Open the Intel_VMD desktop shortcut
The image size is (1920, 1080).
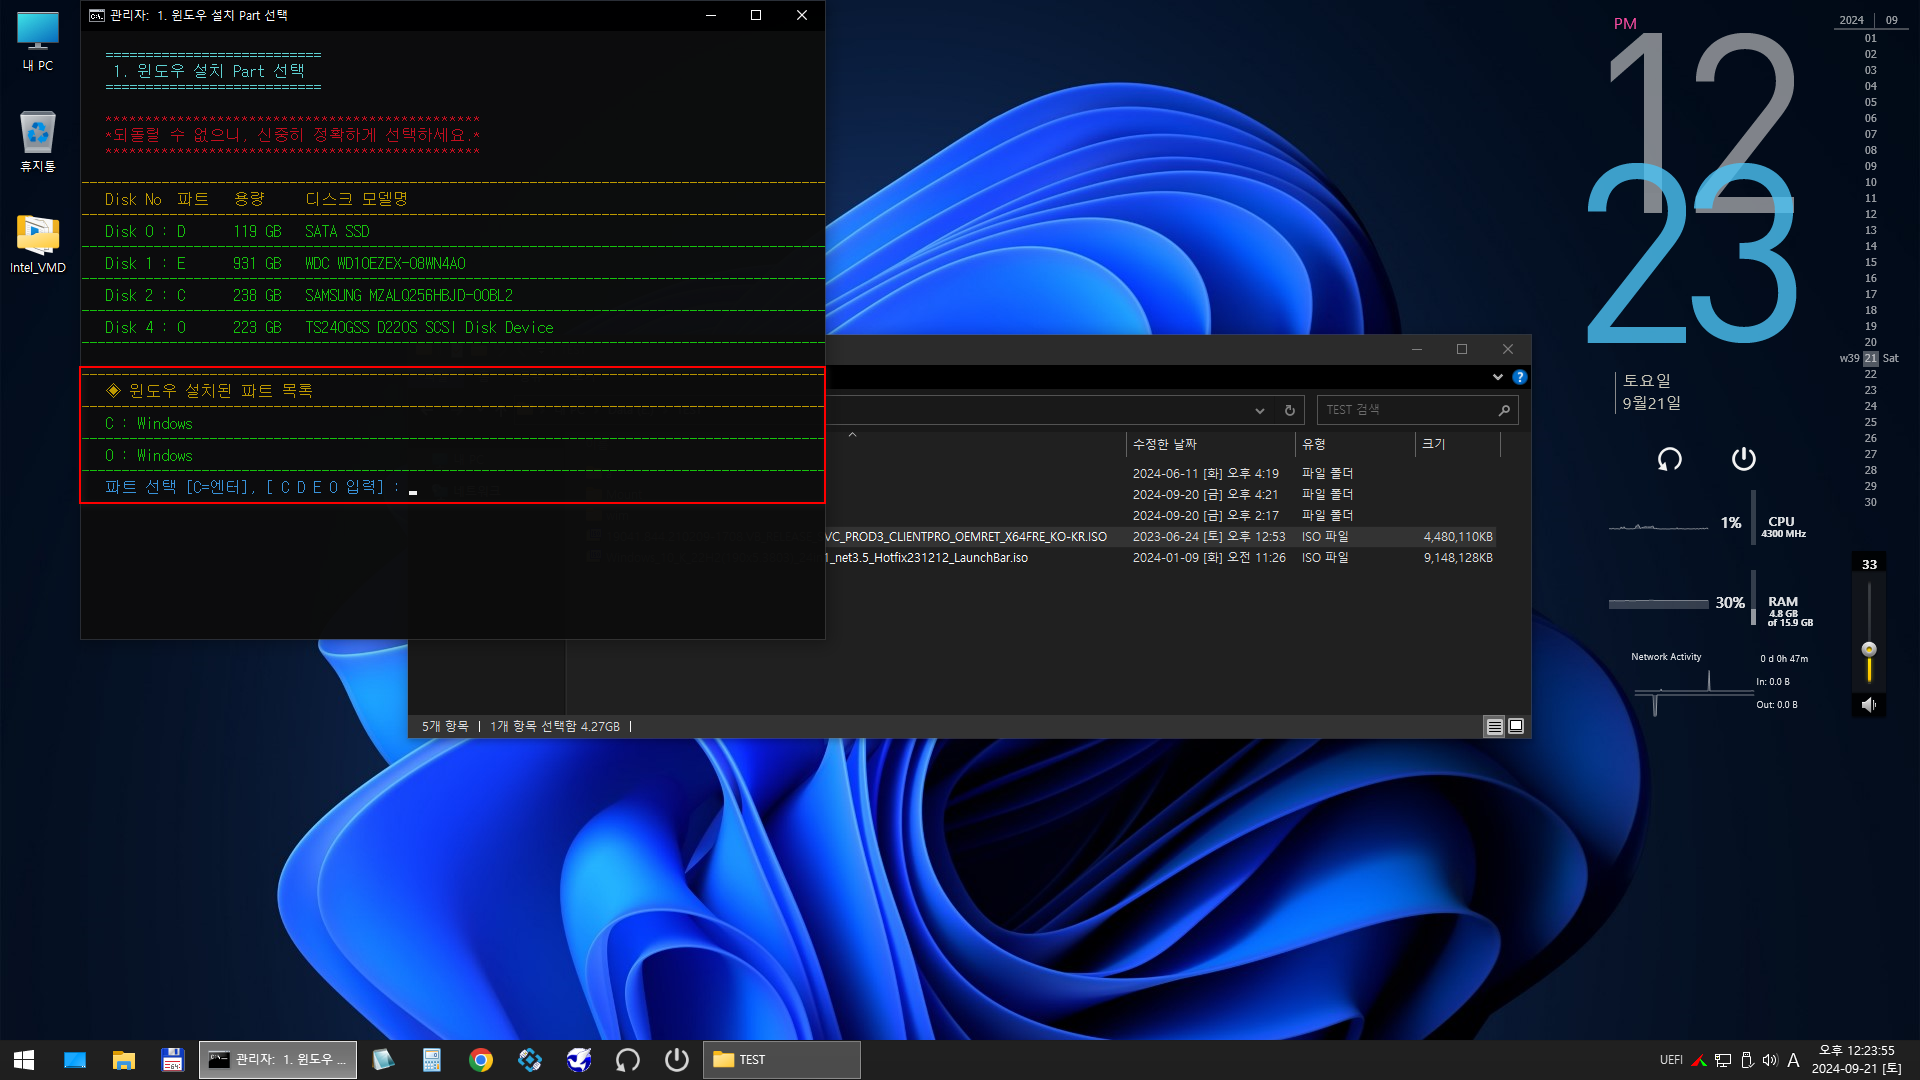(38, 243)
